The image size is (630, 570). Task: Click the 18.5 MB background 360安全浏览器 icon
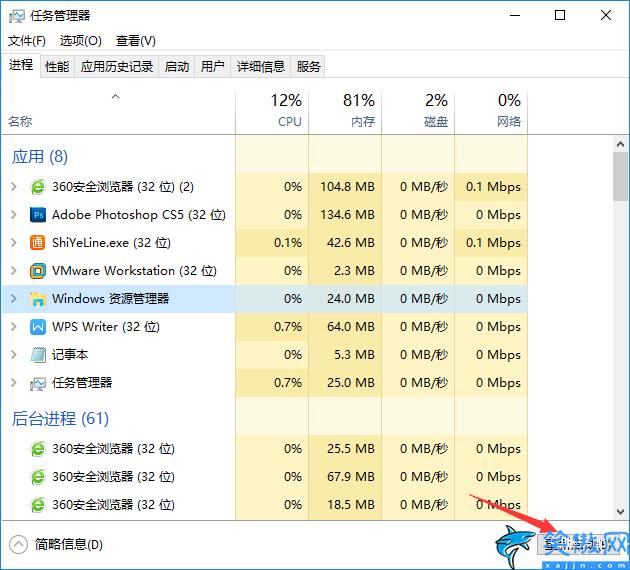click(x=38, y=505)
